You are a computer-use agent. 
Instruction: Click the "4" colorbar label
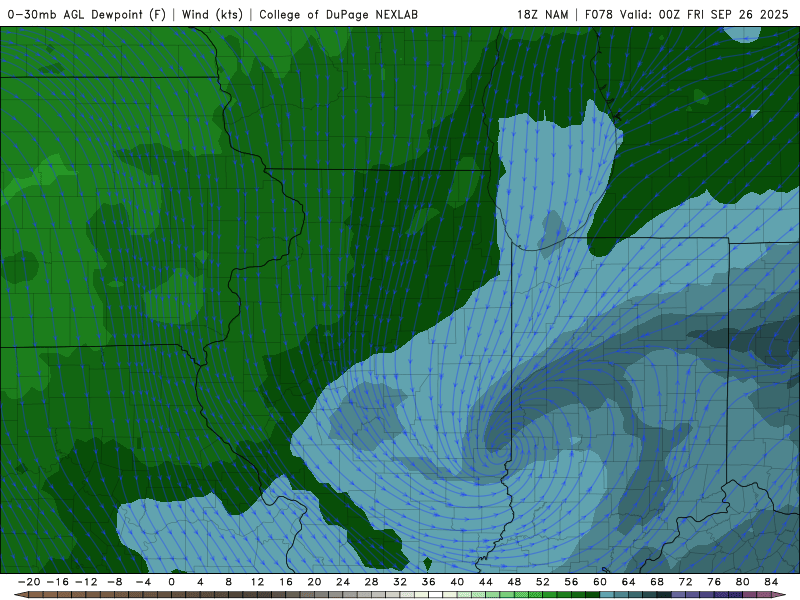click(200, 582)
